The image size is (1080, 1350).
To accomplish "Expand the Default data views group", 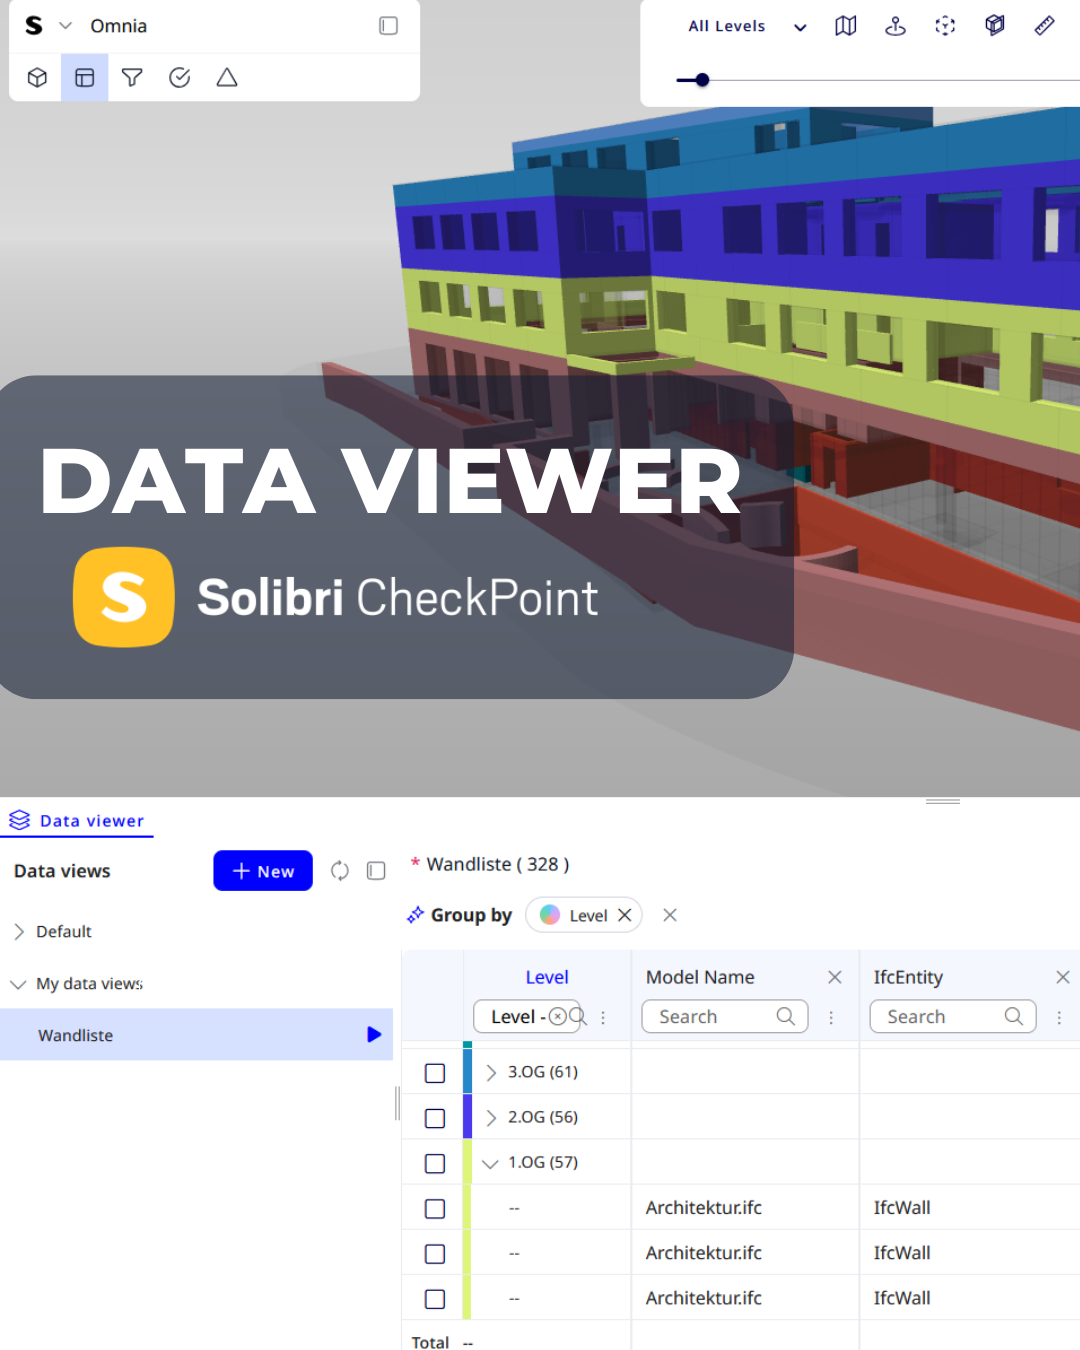I will click(19, 932).
